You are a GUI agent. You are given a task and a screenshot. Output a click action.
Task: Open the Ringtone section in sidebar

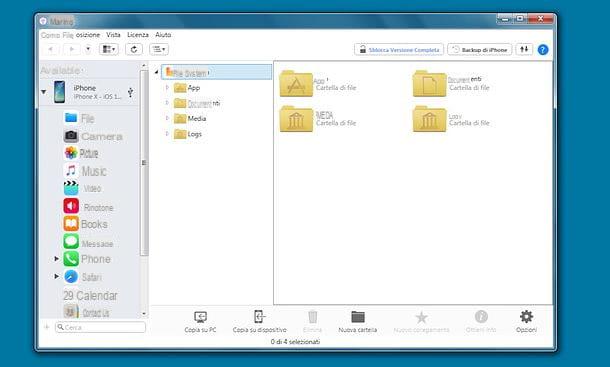coord(88,207)
